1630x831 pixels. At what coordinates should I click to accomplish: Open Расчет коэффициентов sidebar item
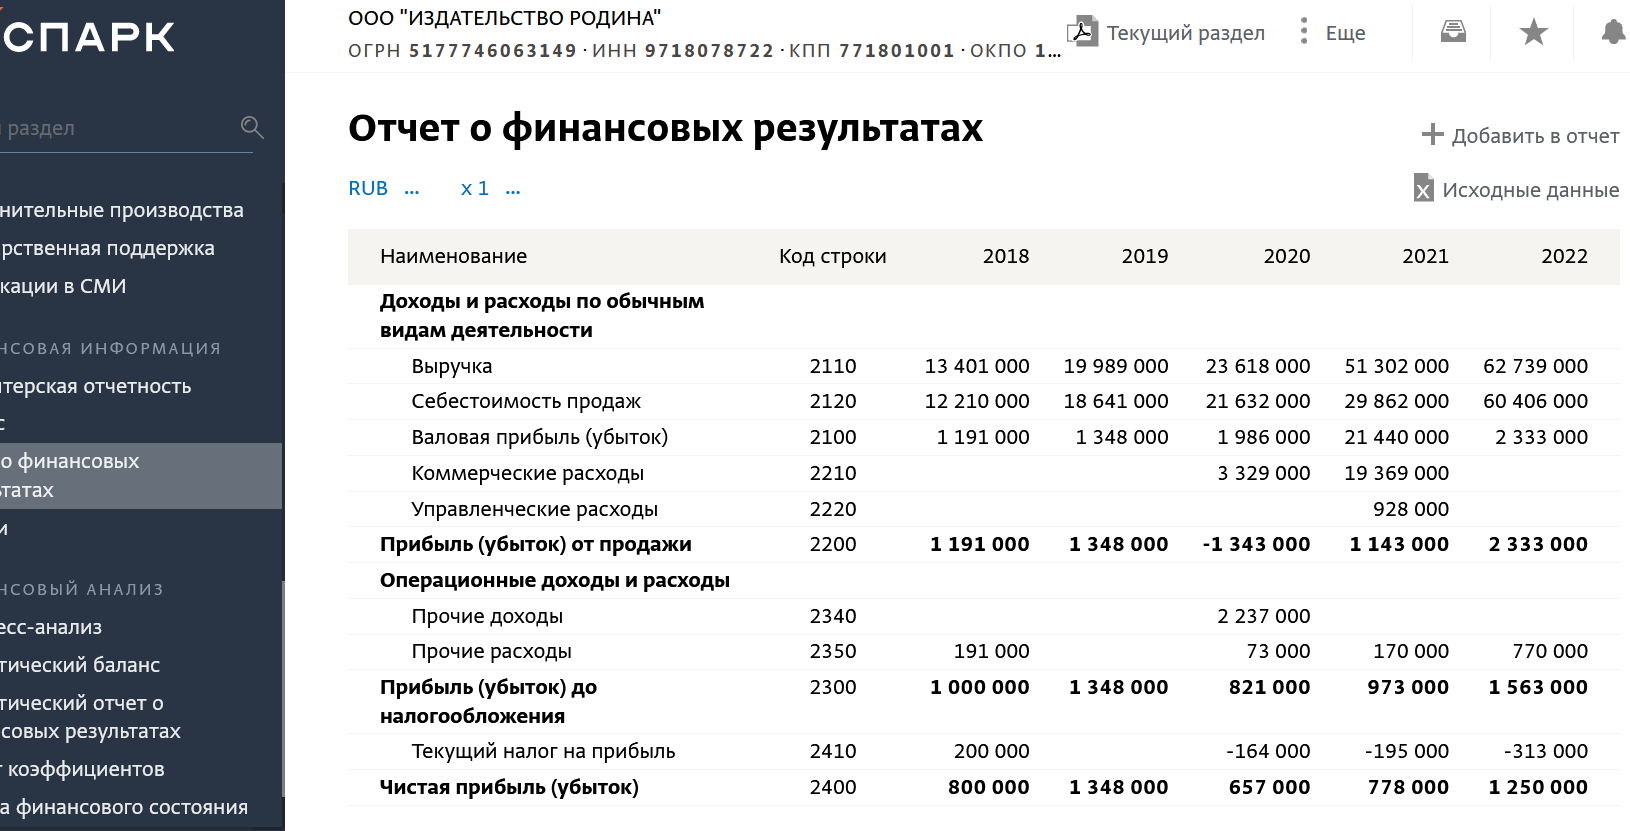click(82, 769)
